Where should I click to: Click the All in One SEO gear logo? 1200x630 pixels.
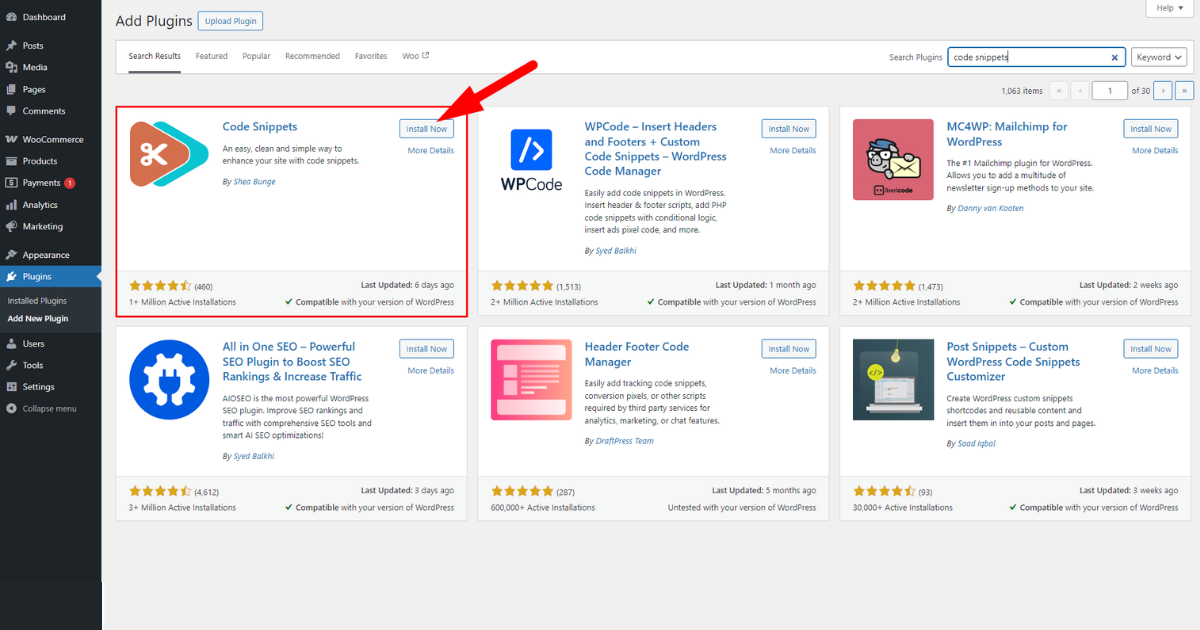pos(169,380)
